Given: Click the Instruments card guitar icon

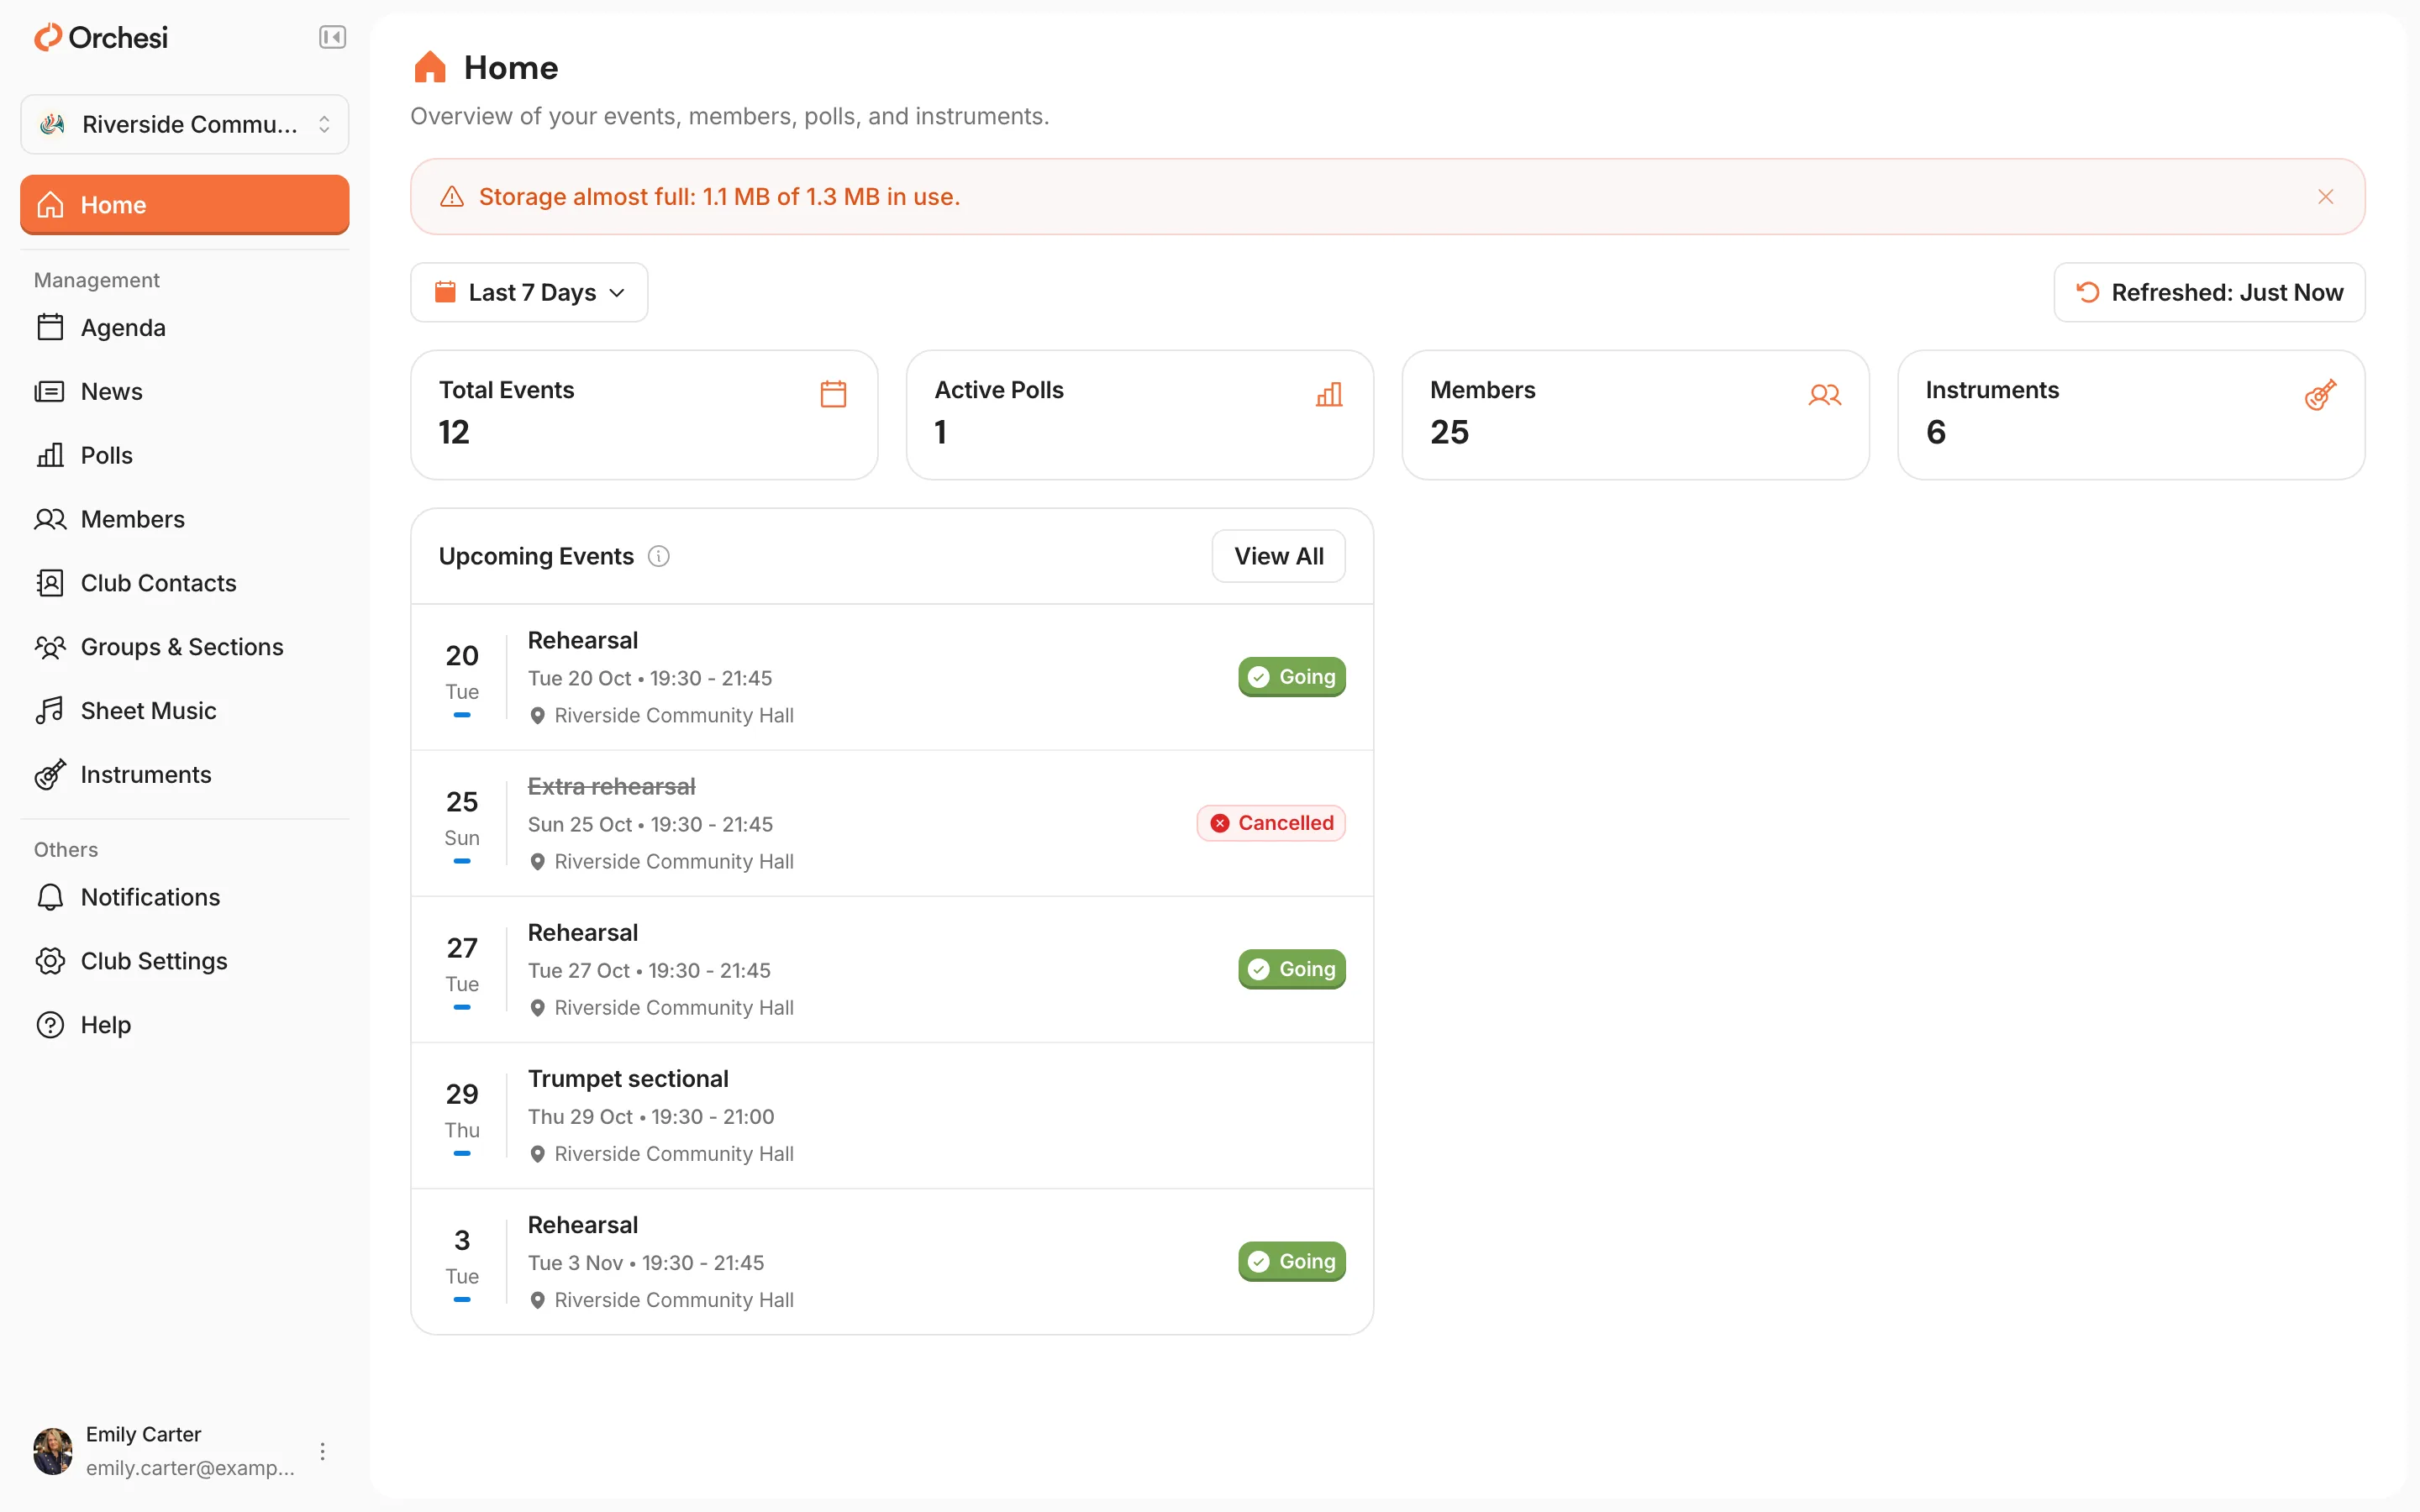Looking at the screenshot, I should tap(2320, 394).
